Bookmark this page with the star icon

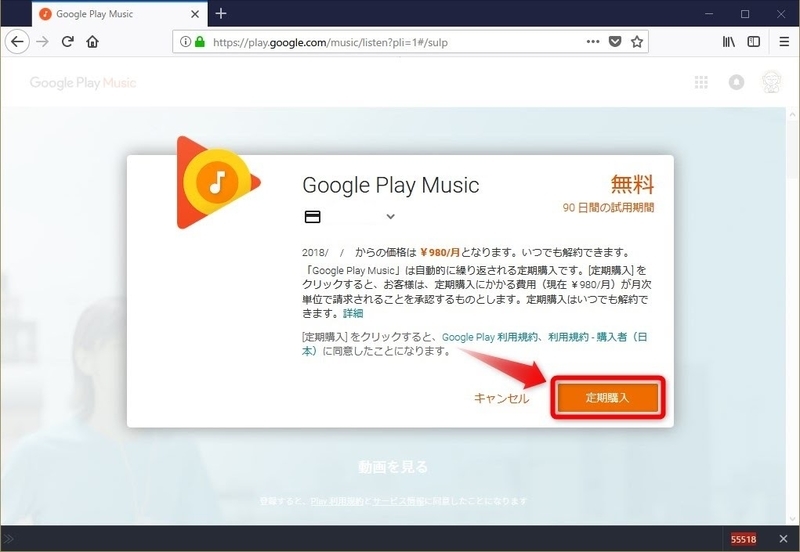pyautogui.click(x=637, y=42)
